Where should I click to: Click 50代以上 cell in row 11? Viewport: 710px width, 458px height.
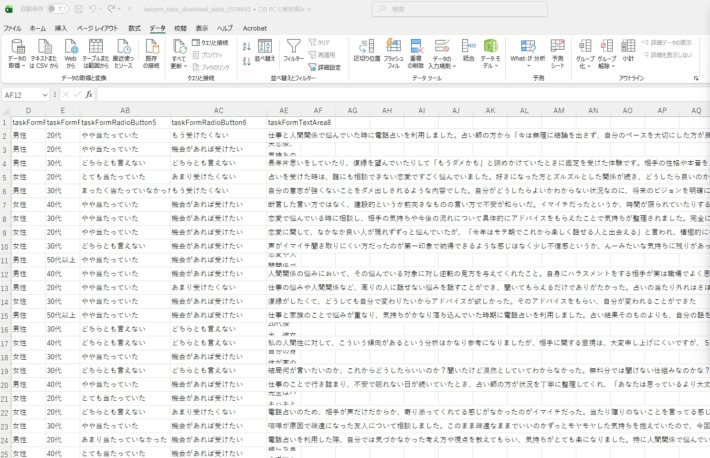click(x=62, y=260)
